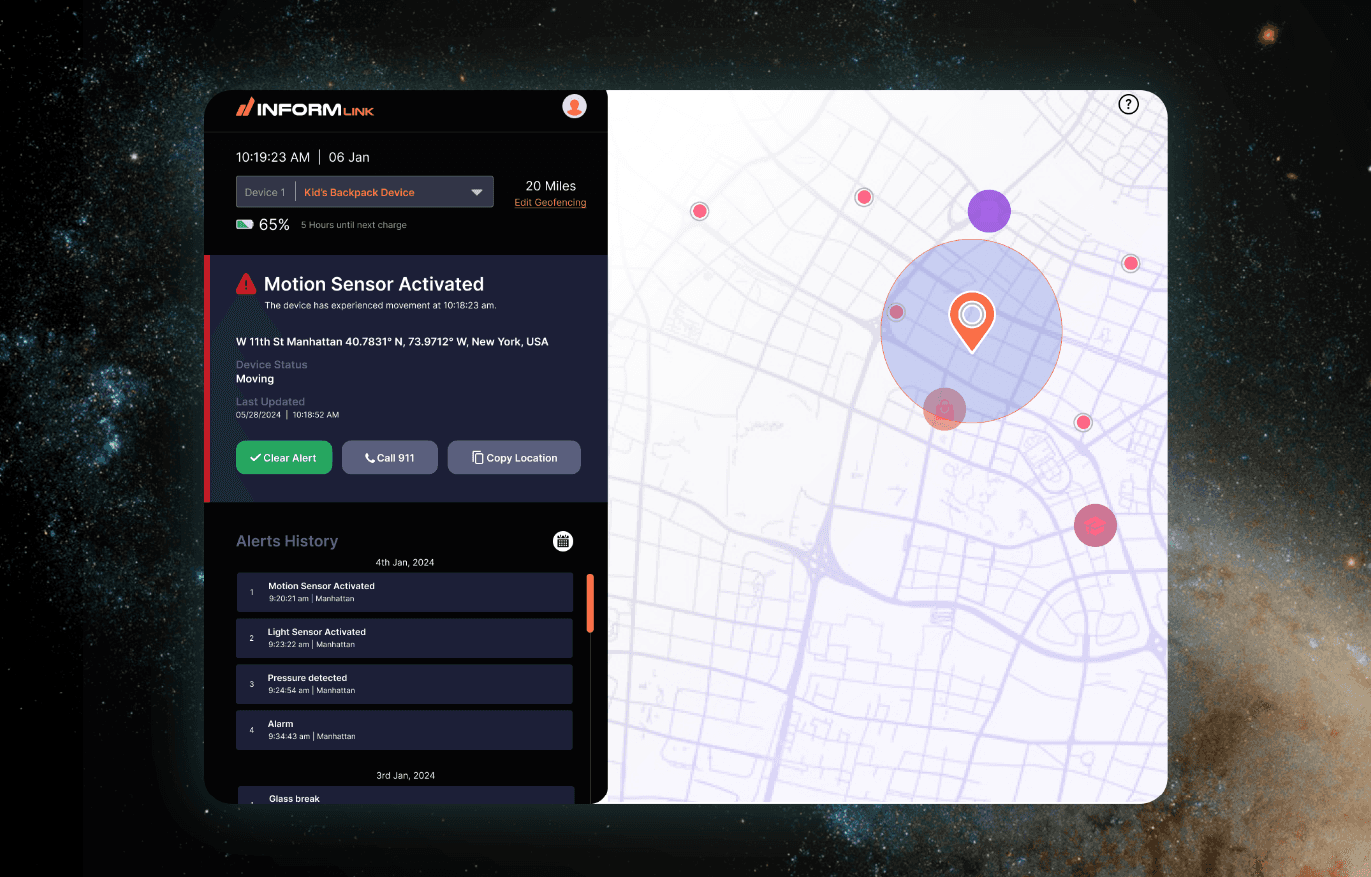Click the 65% battery percentage
The image size is (1371, 877).
[x=274, y=225]
